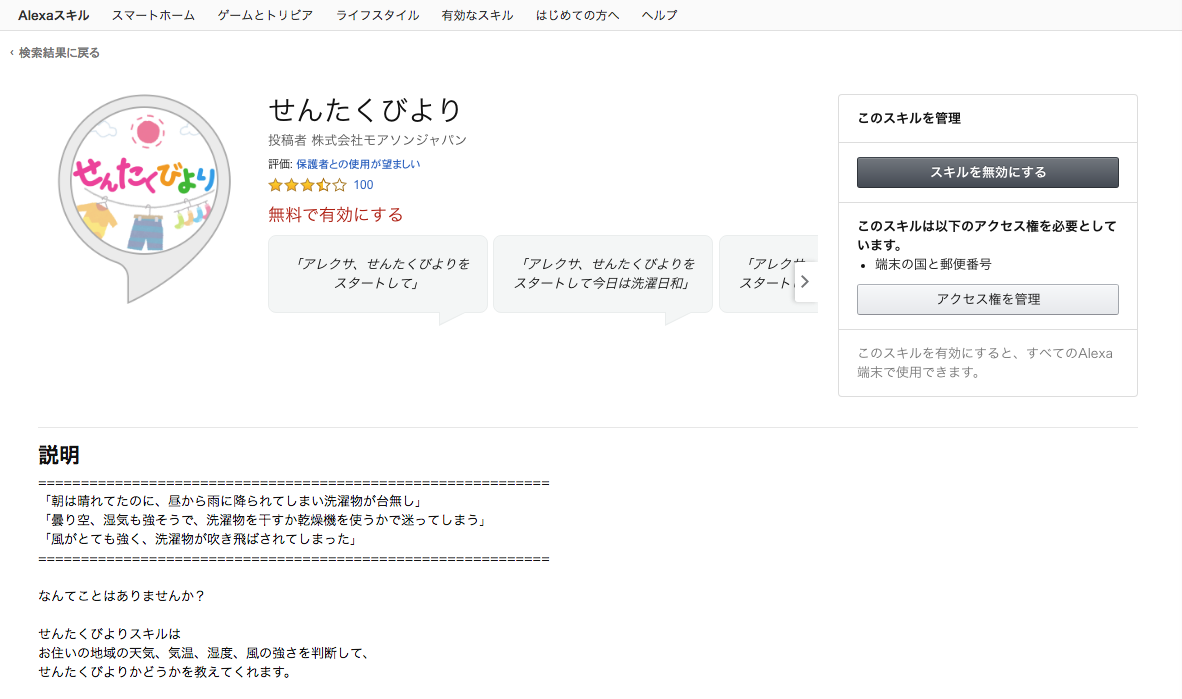Click the せんたくびより skill title
1182x699 pixels.
click(365, 110)
